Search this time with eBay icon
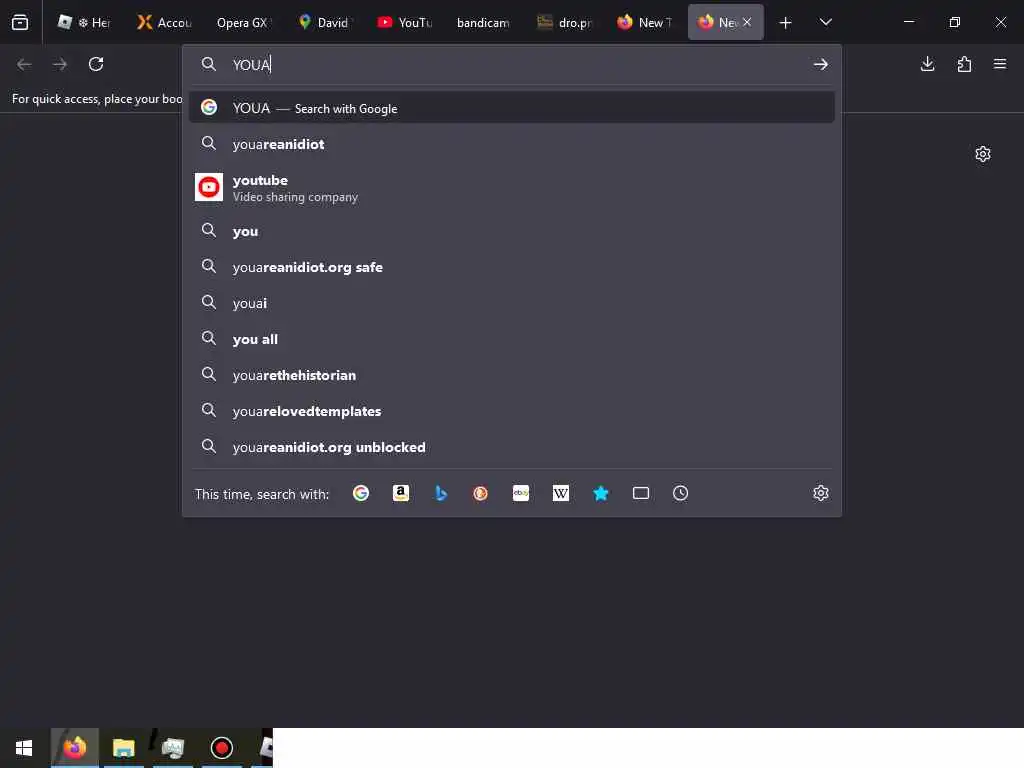This screenshot has height=768, width=1024. pyautogui.click(x=520, y=493)
